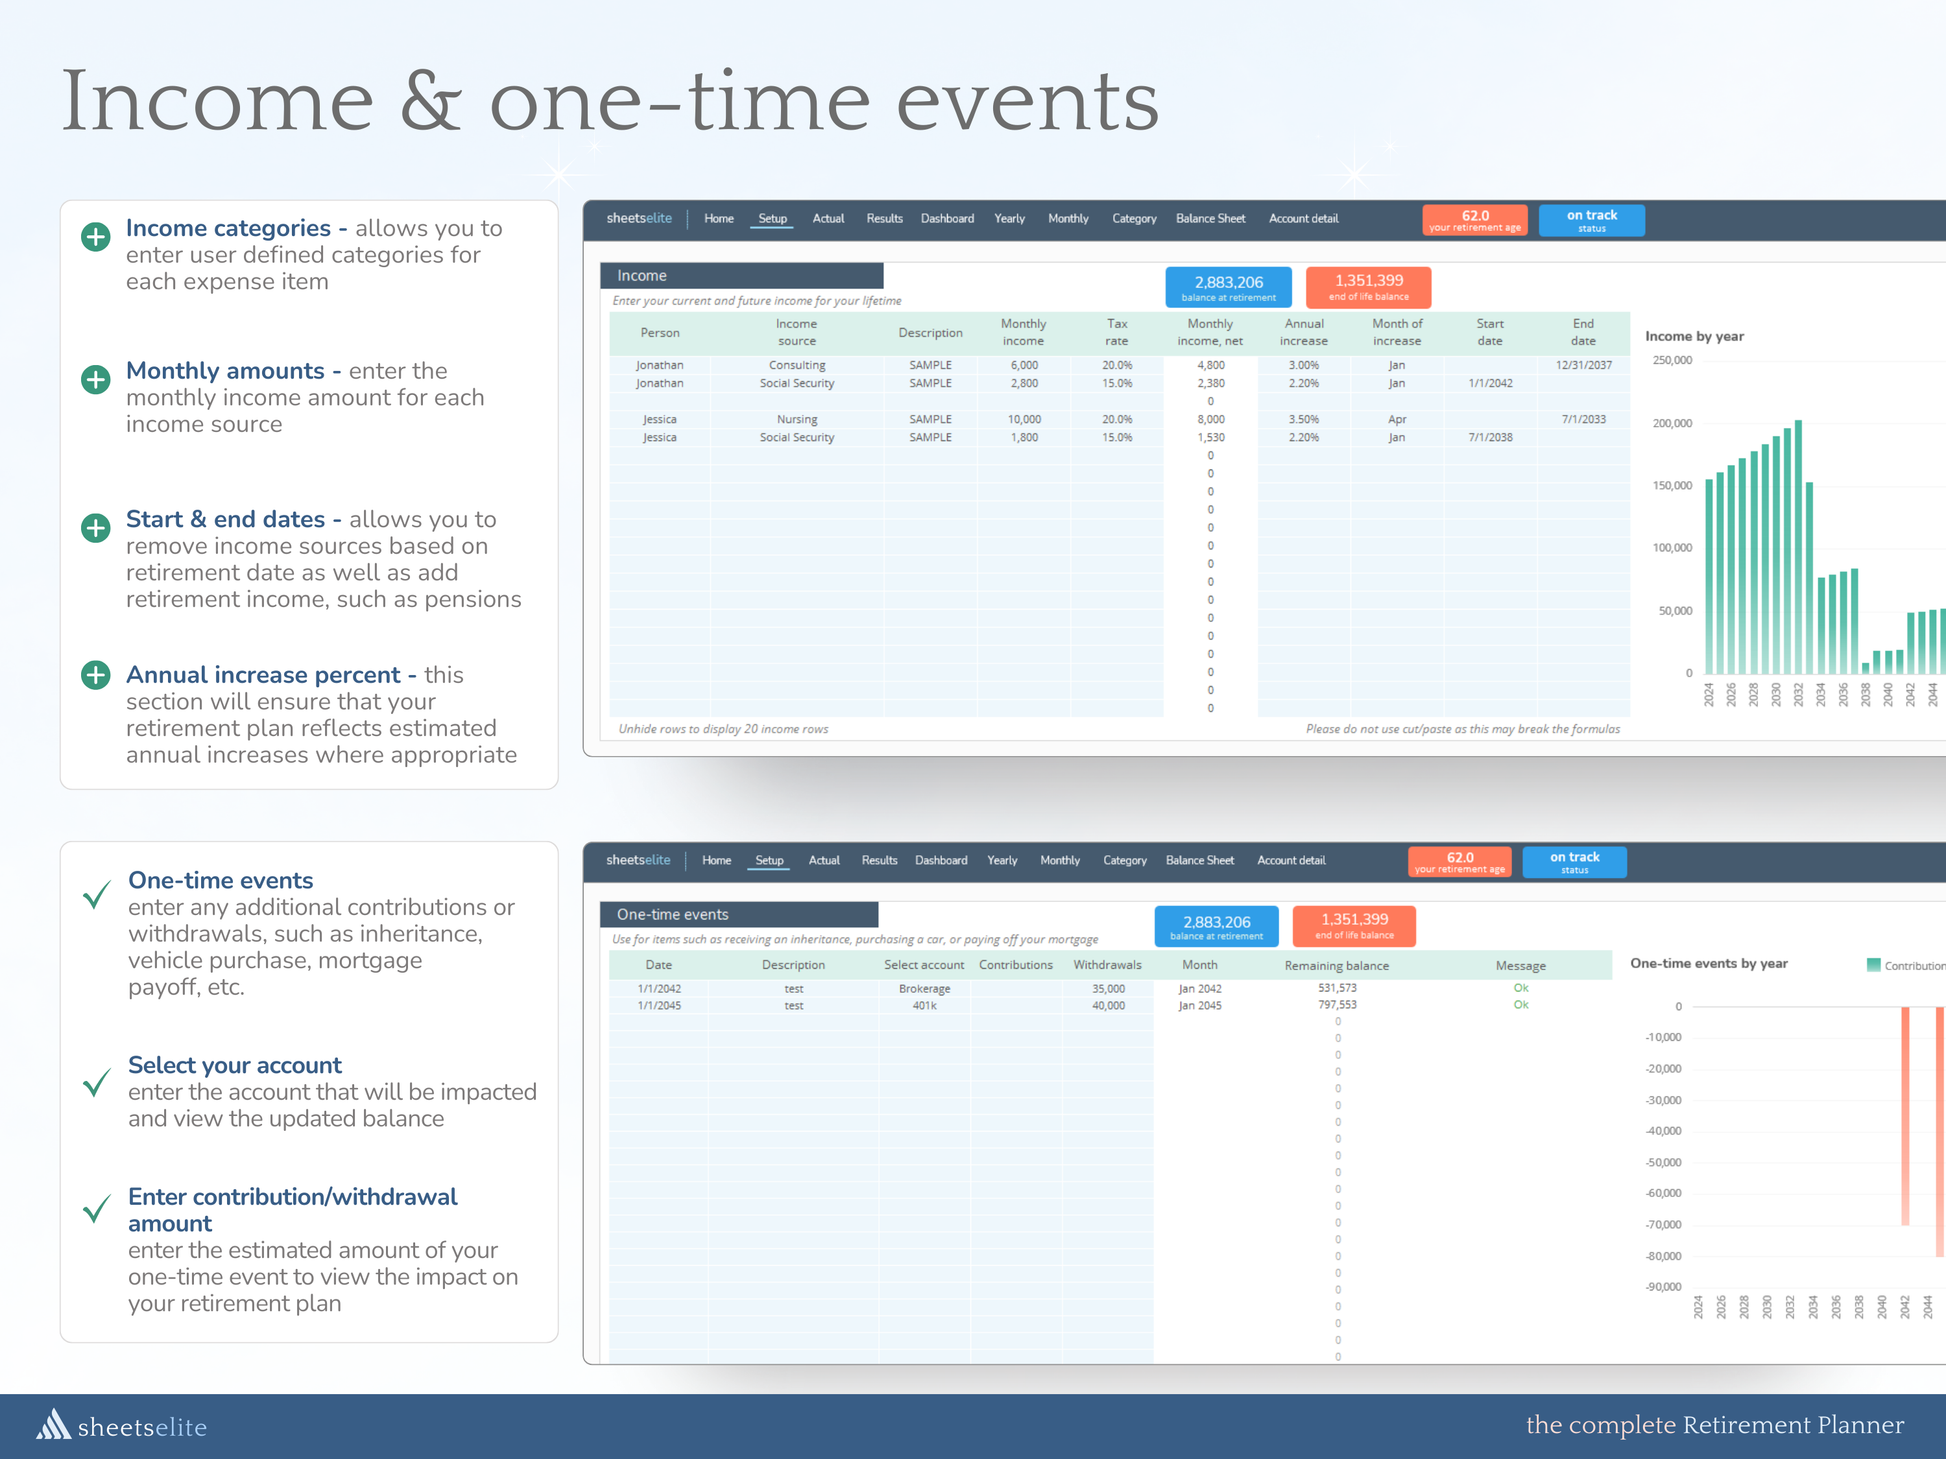Click the One-time events by year chart title
Image resolution: width=1946 pixels, height=1459 pixels.
pyautogui.click(x=1709, y=963)
